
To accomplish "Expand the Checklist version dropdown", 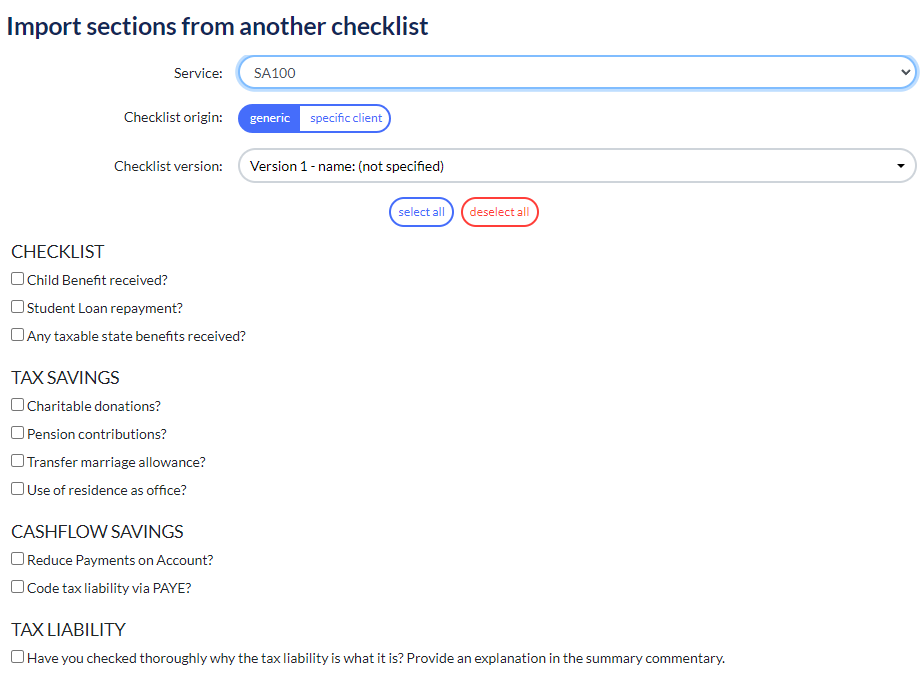I will coord(577,165).
